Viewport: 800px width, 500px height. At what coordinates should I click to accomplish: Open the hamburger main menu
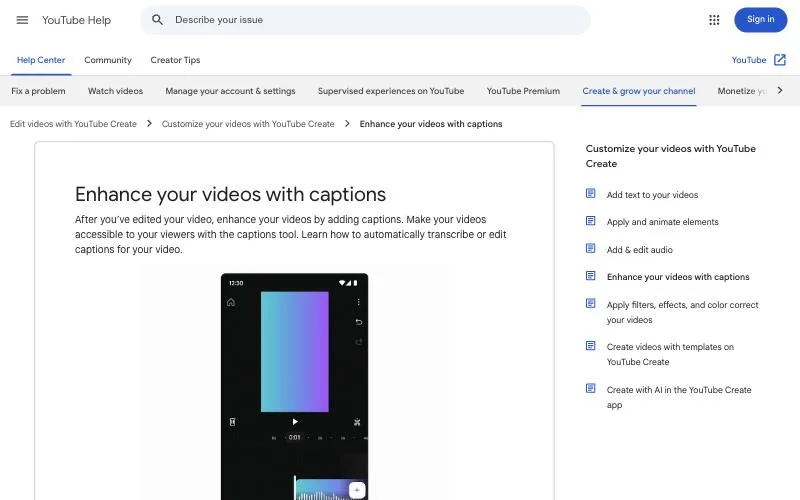coord(22,20)
